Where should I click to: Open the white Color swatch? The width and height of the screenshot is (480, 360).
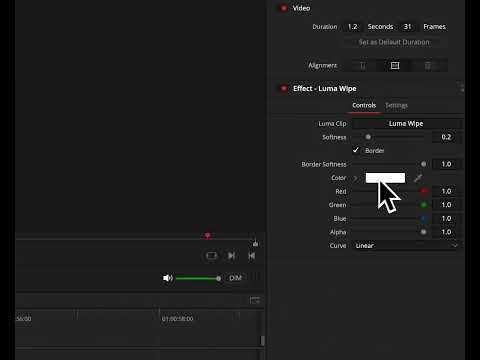385,178
